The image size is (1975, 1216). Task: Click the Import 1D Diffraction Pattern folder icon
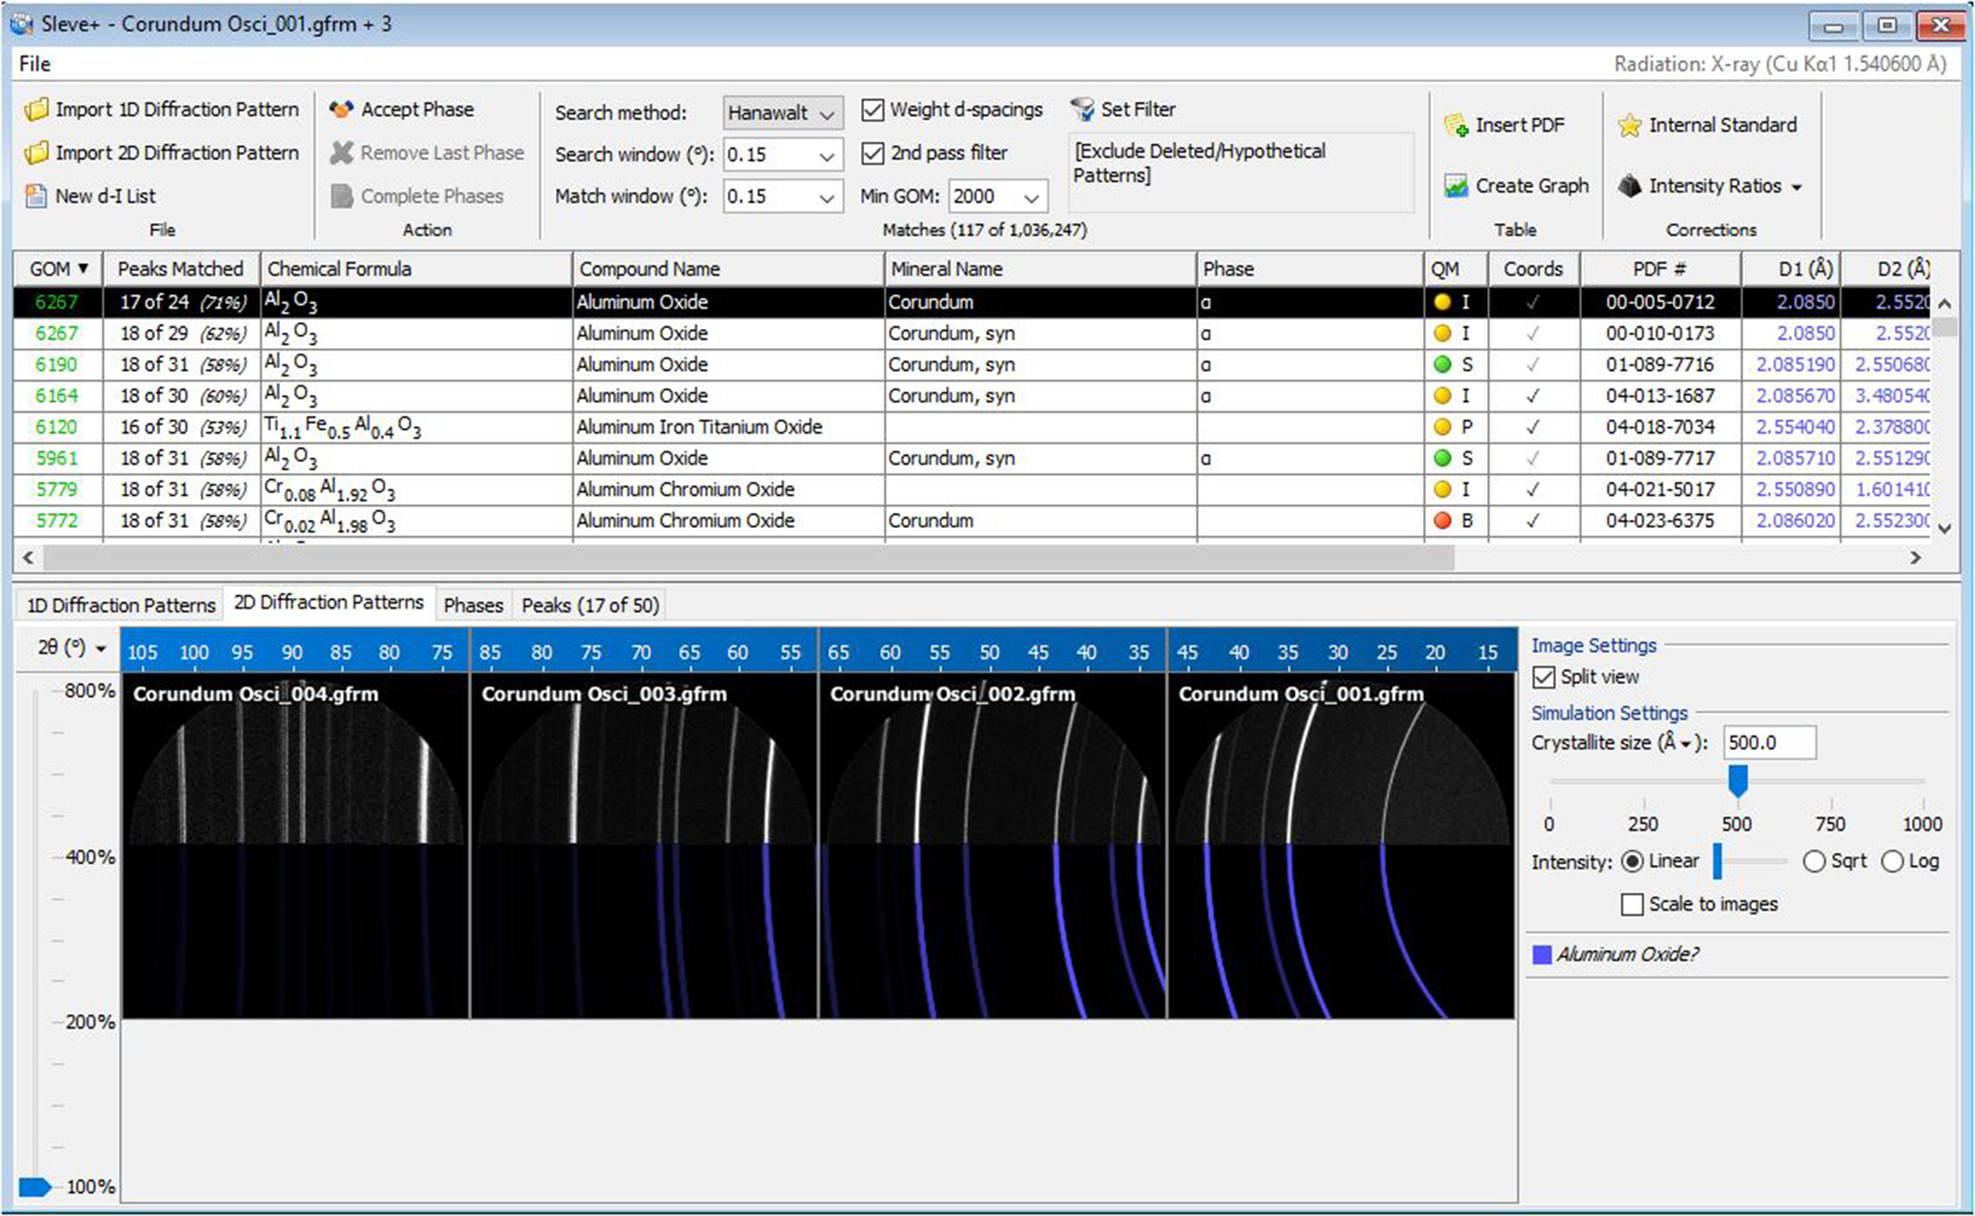[36, 110]
